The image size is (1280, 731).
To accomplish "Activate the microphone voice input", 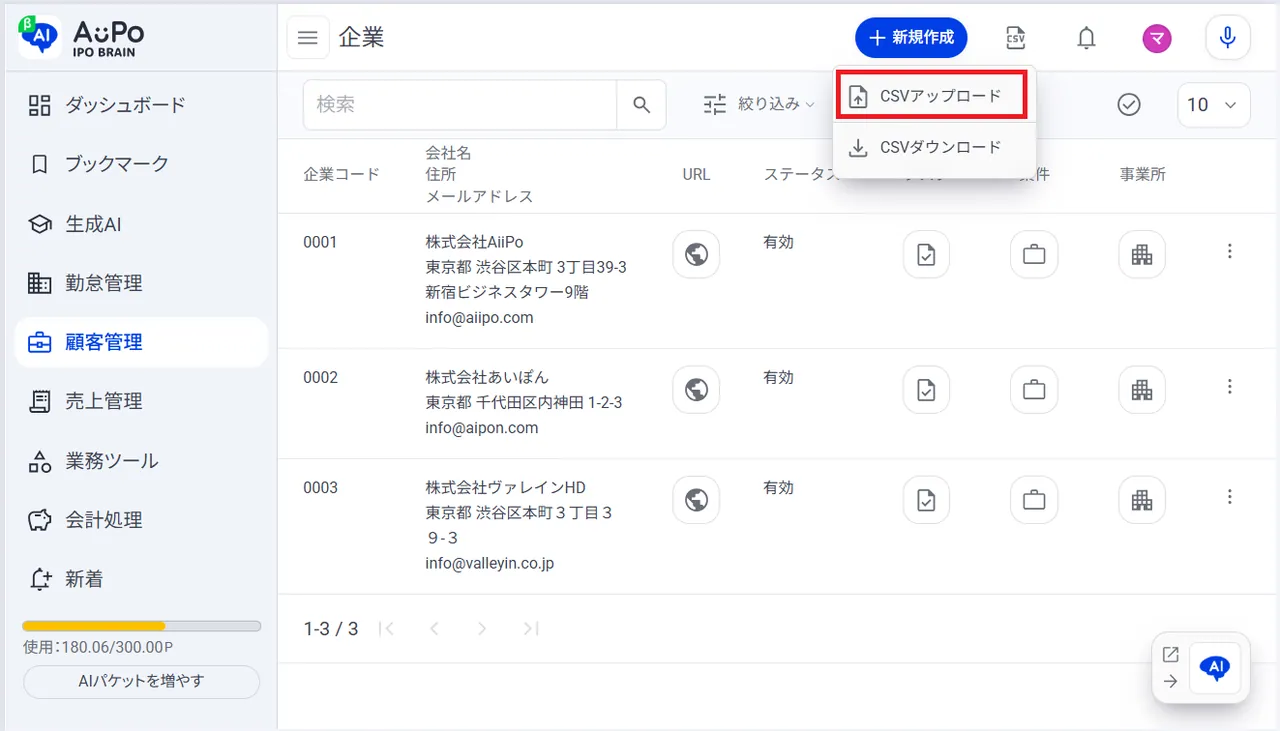I will click(1228, 38).
